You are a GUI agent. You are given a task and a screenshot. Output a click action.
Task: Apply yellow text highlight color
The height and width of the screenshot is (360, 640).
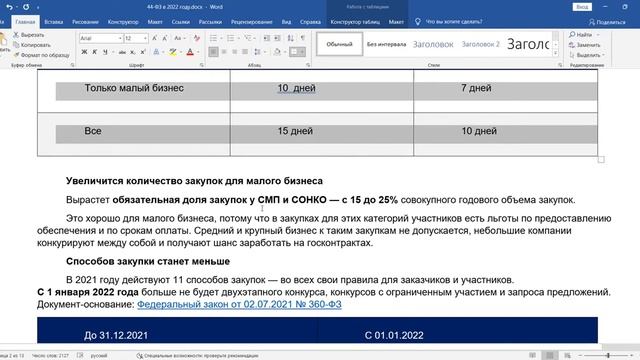173,52
